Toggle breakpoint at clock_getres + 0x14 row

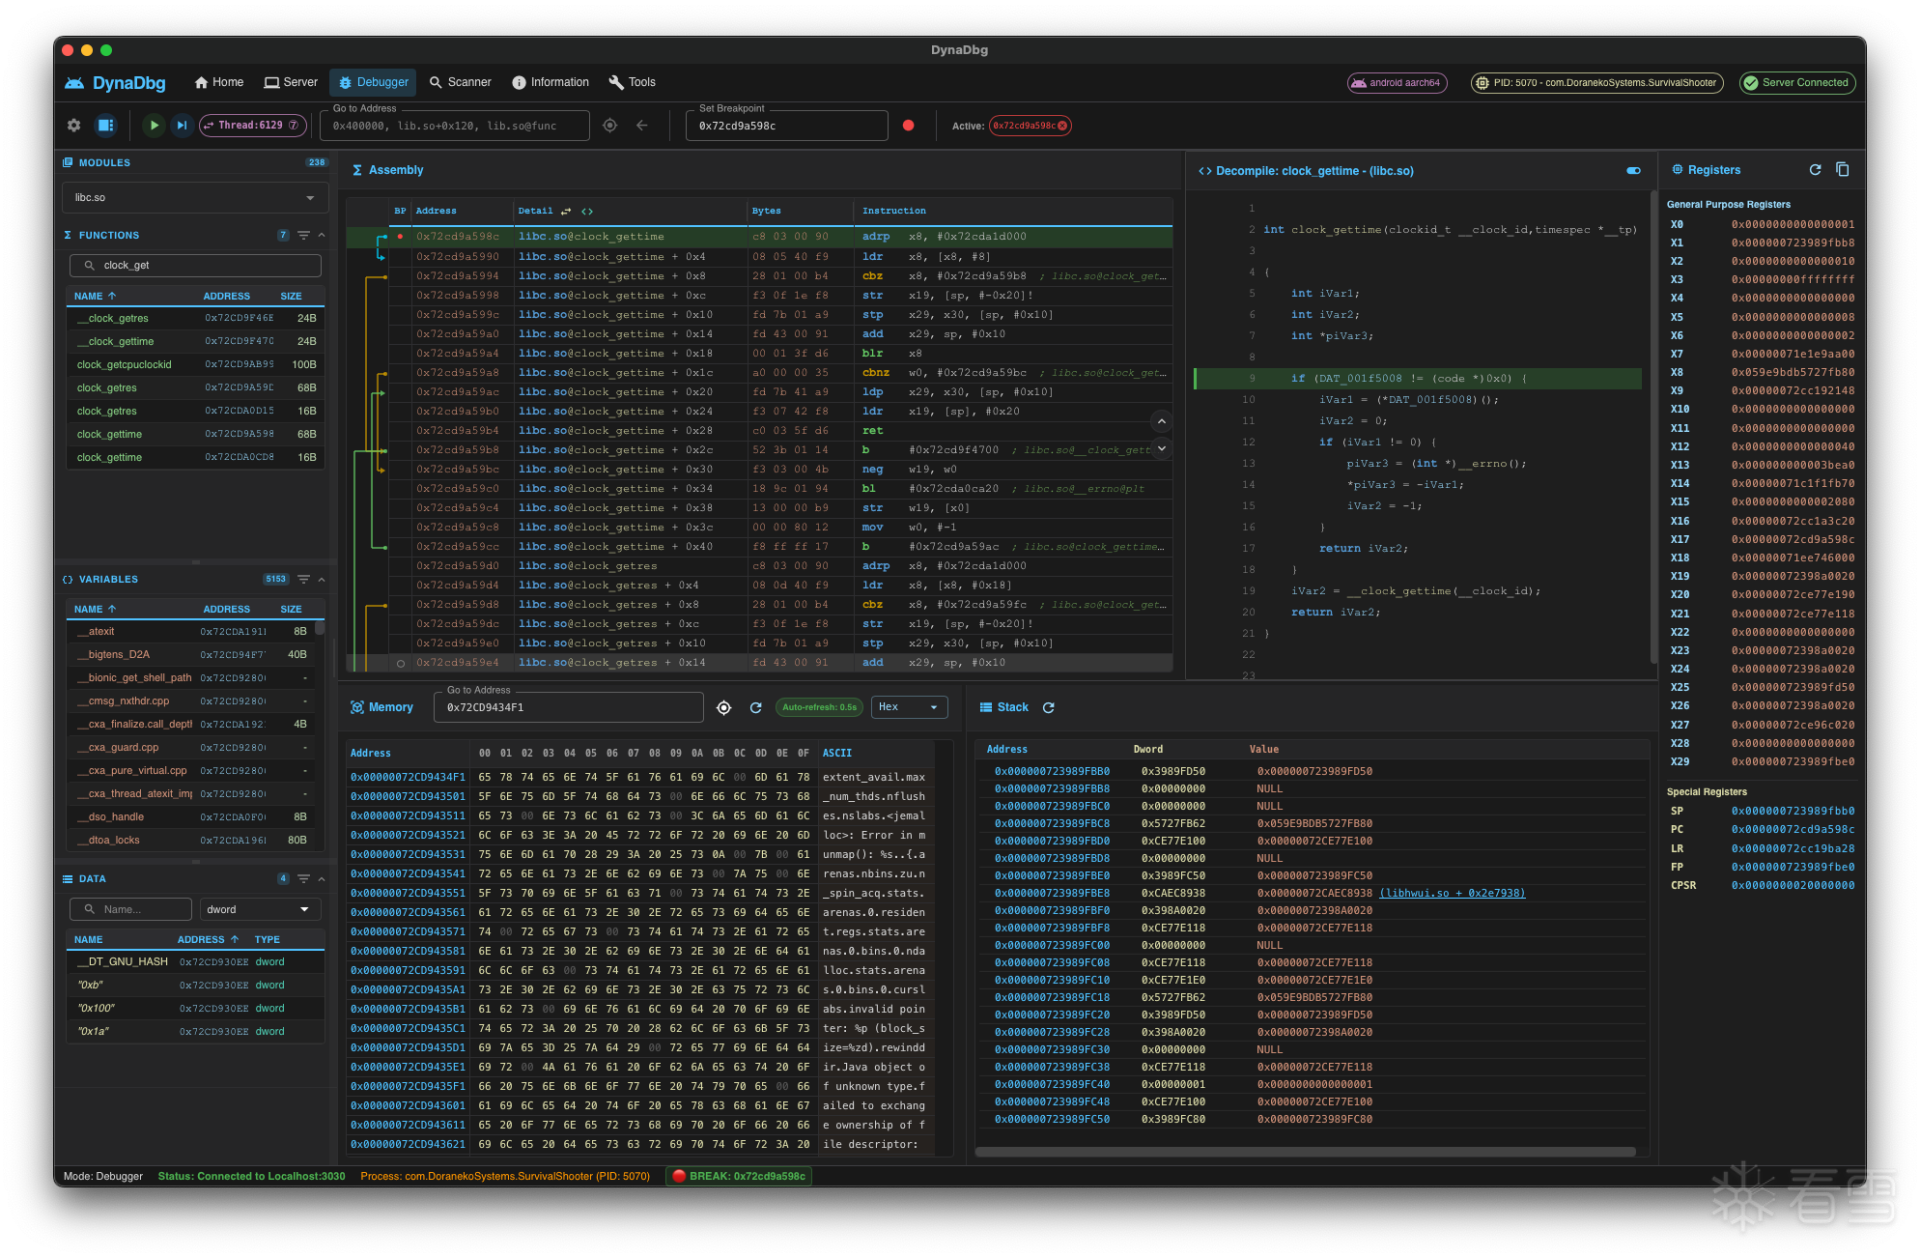click(400, 663)
